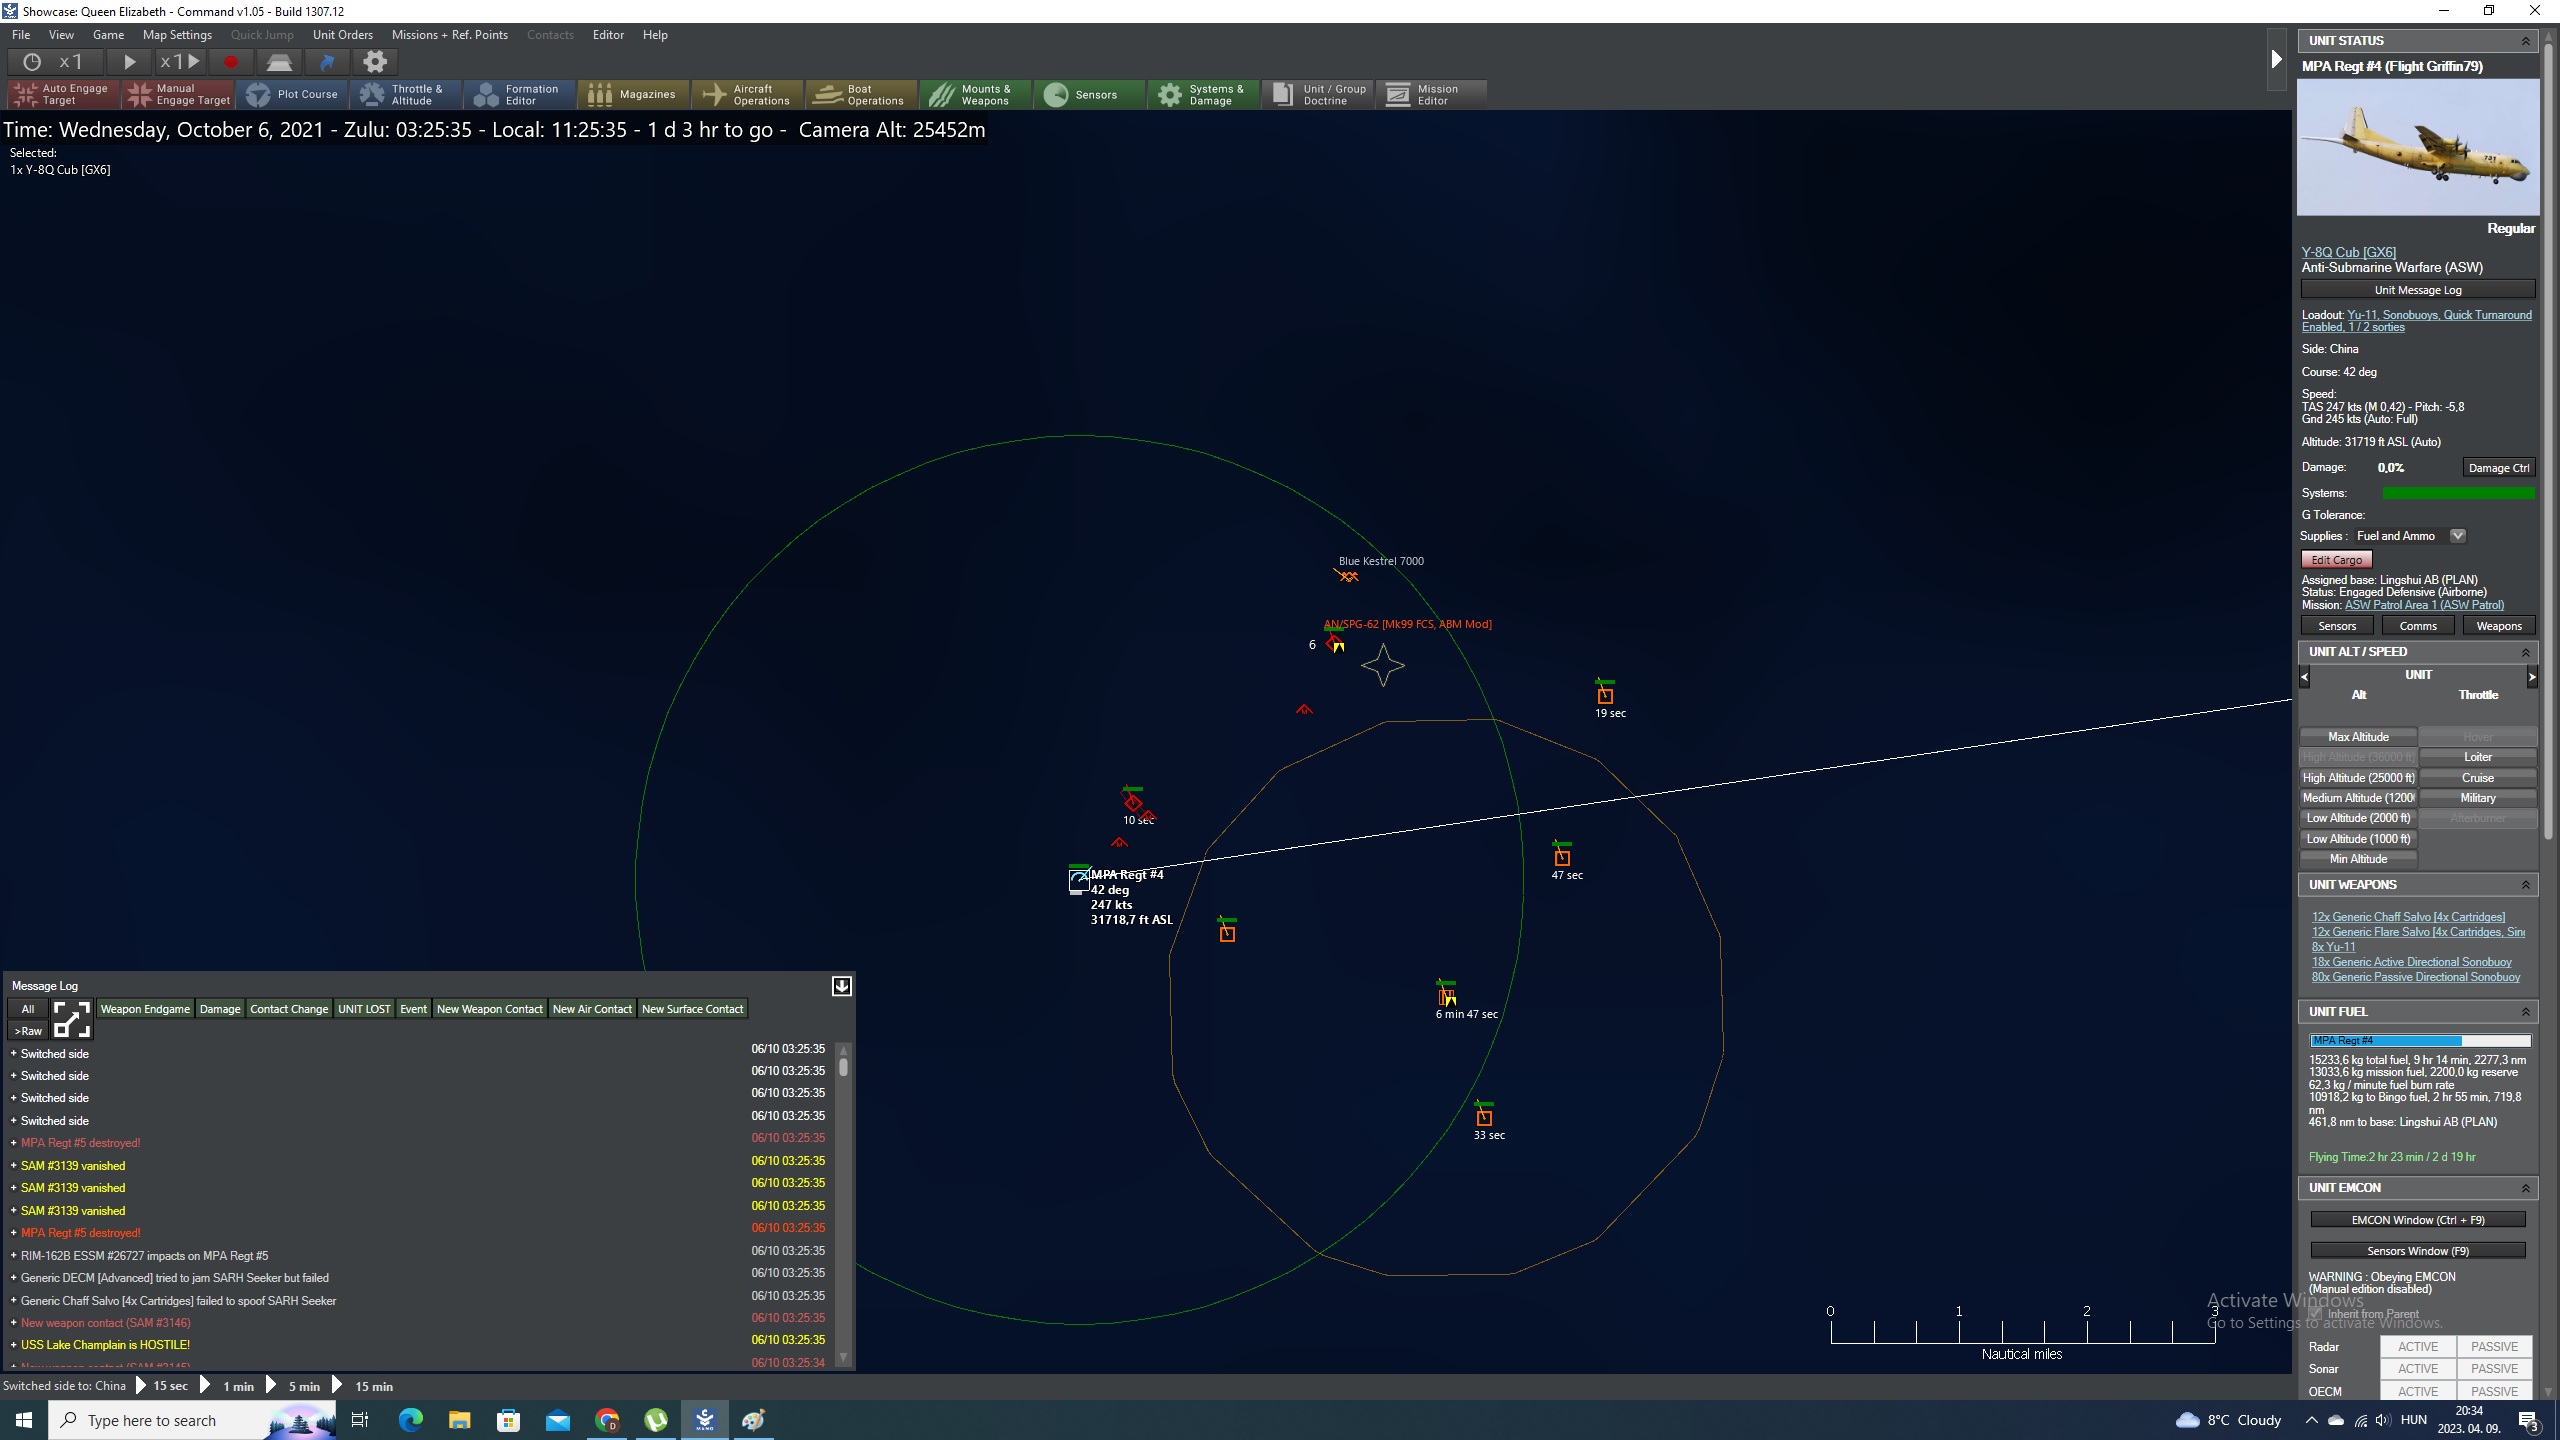2560x1440 pixels.
Task: Activate Plot Course tool
Action: 293,95
